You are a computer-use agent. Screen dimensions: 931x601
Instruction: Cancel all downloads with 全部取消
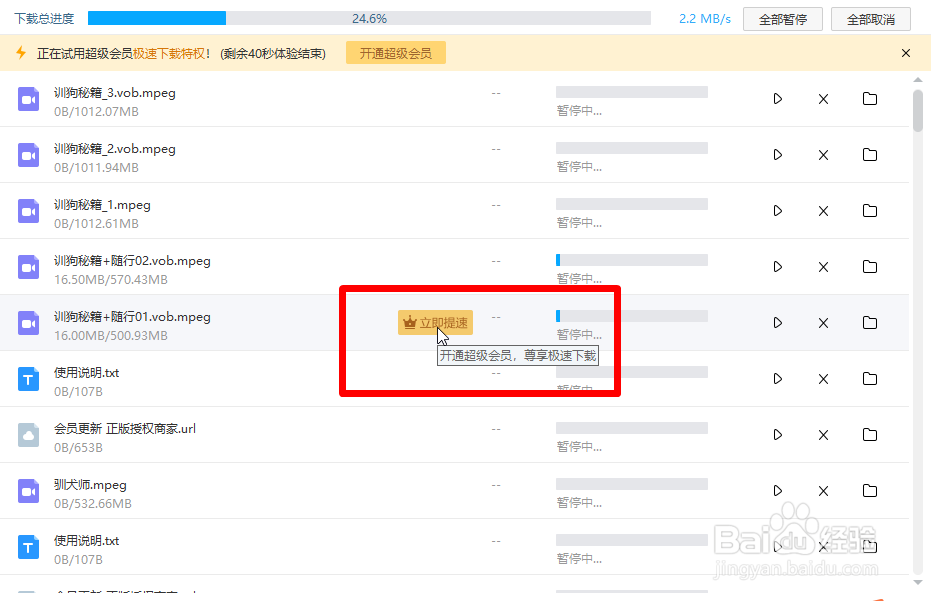pos(870,20)
